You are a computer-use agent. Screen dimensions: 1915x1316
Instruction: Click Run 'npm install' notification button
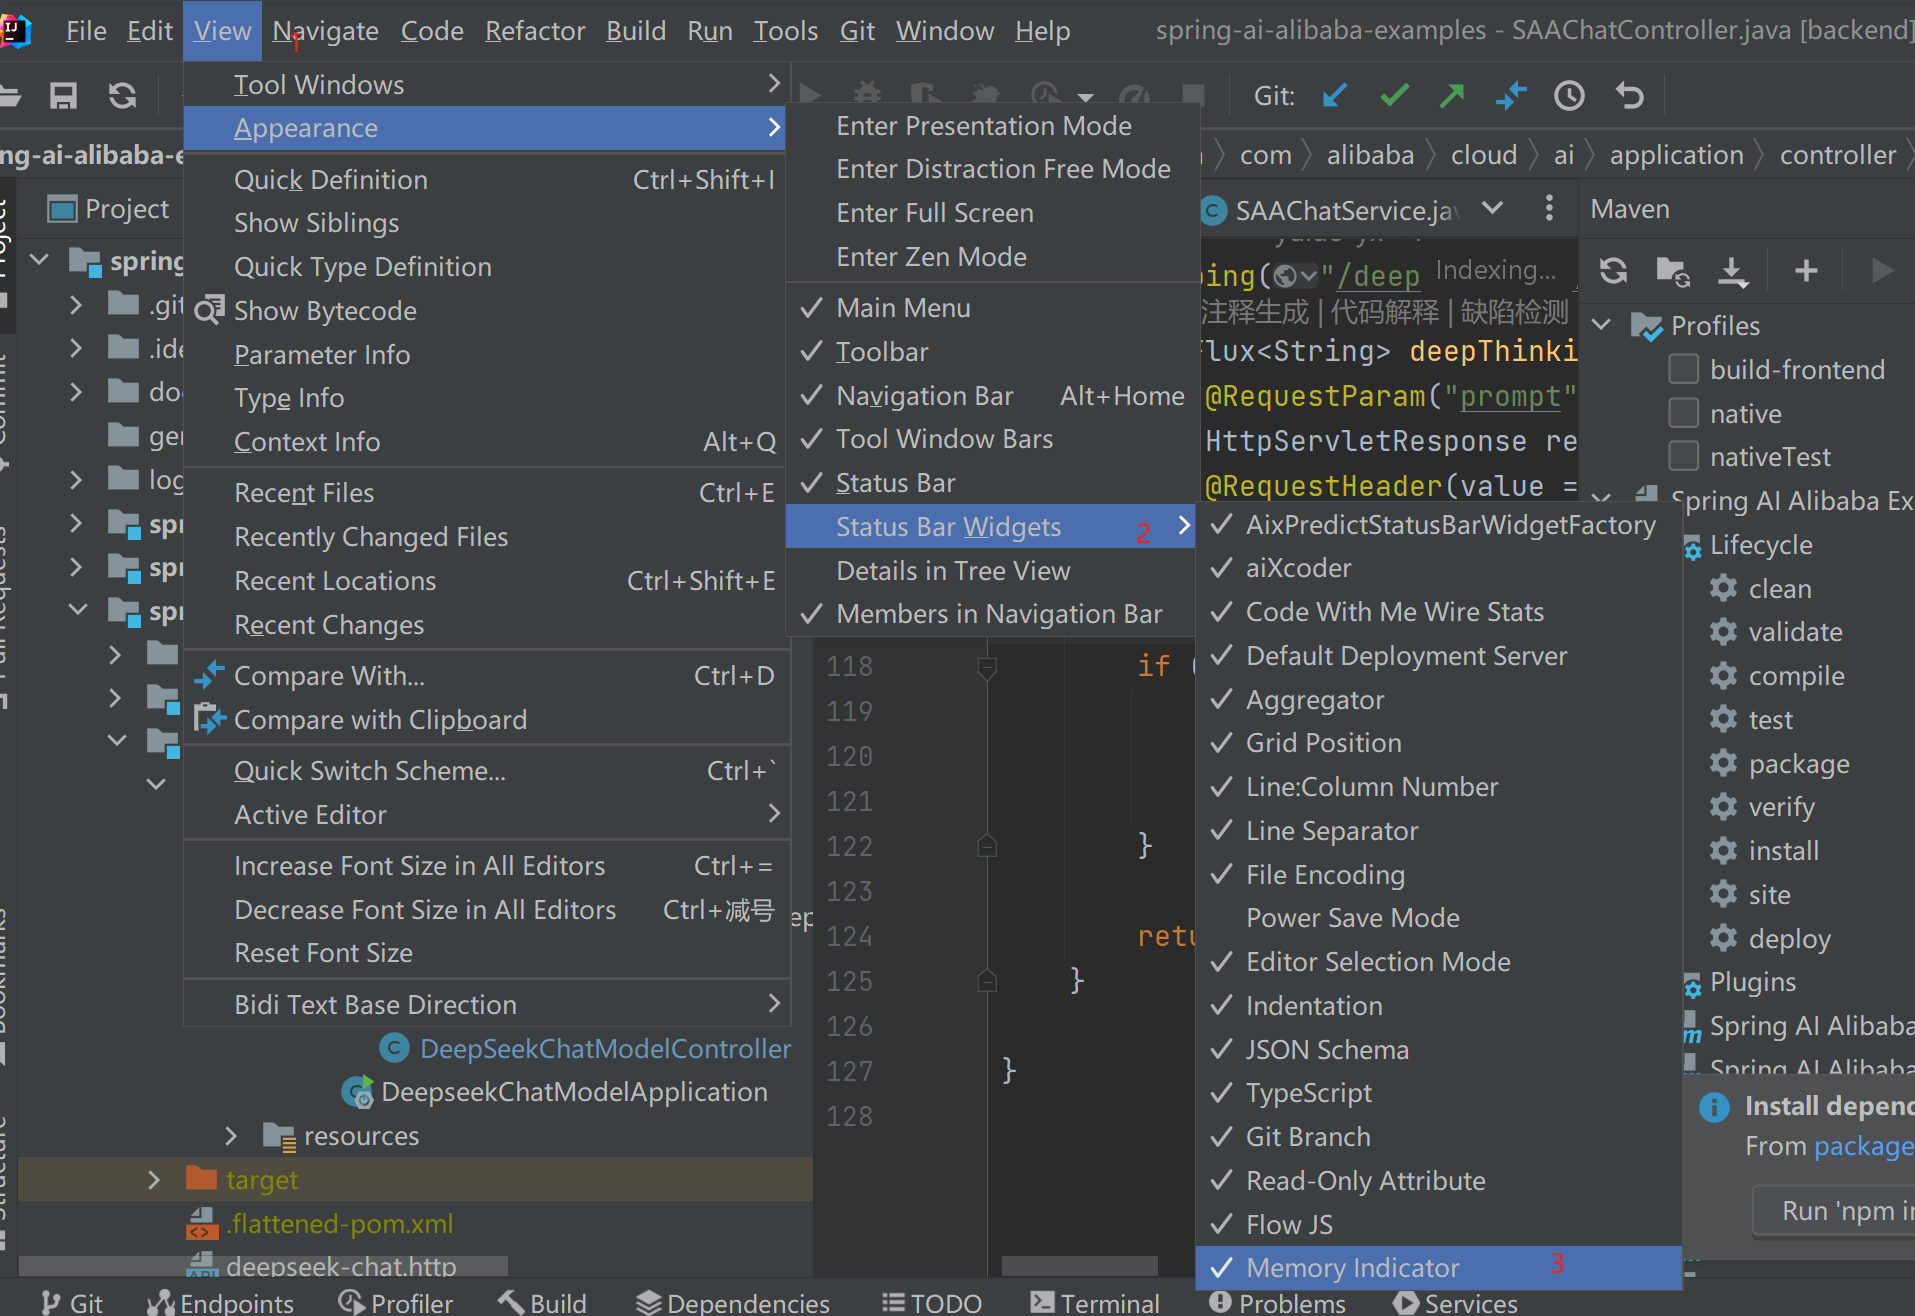tap(1835, 1211)
